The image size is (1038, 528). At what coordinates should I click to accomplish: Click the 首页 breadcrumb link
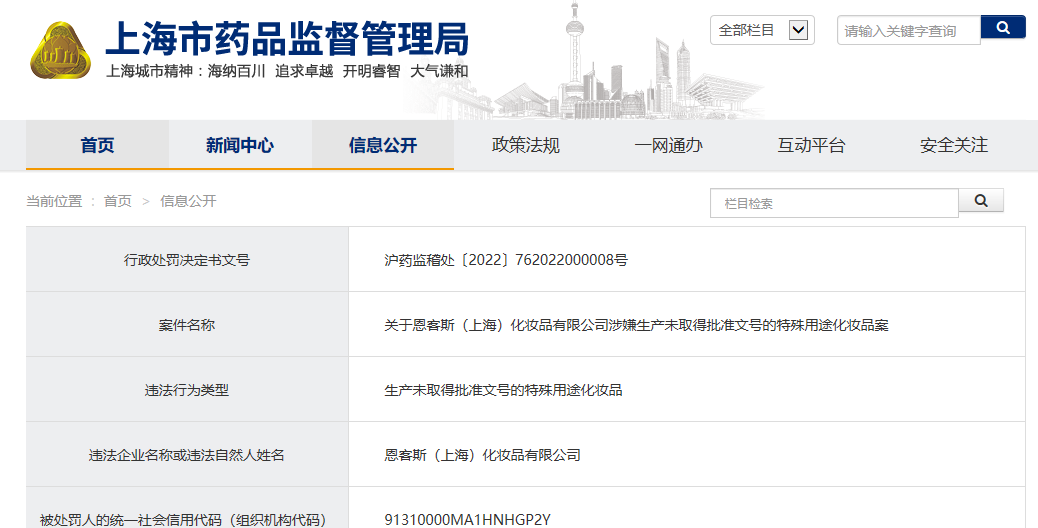point(117,201)
